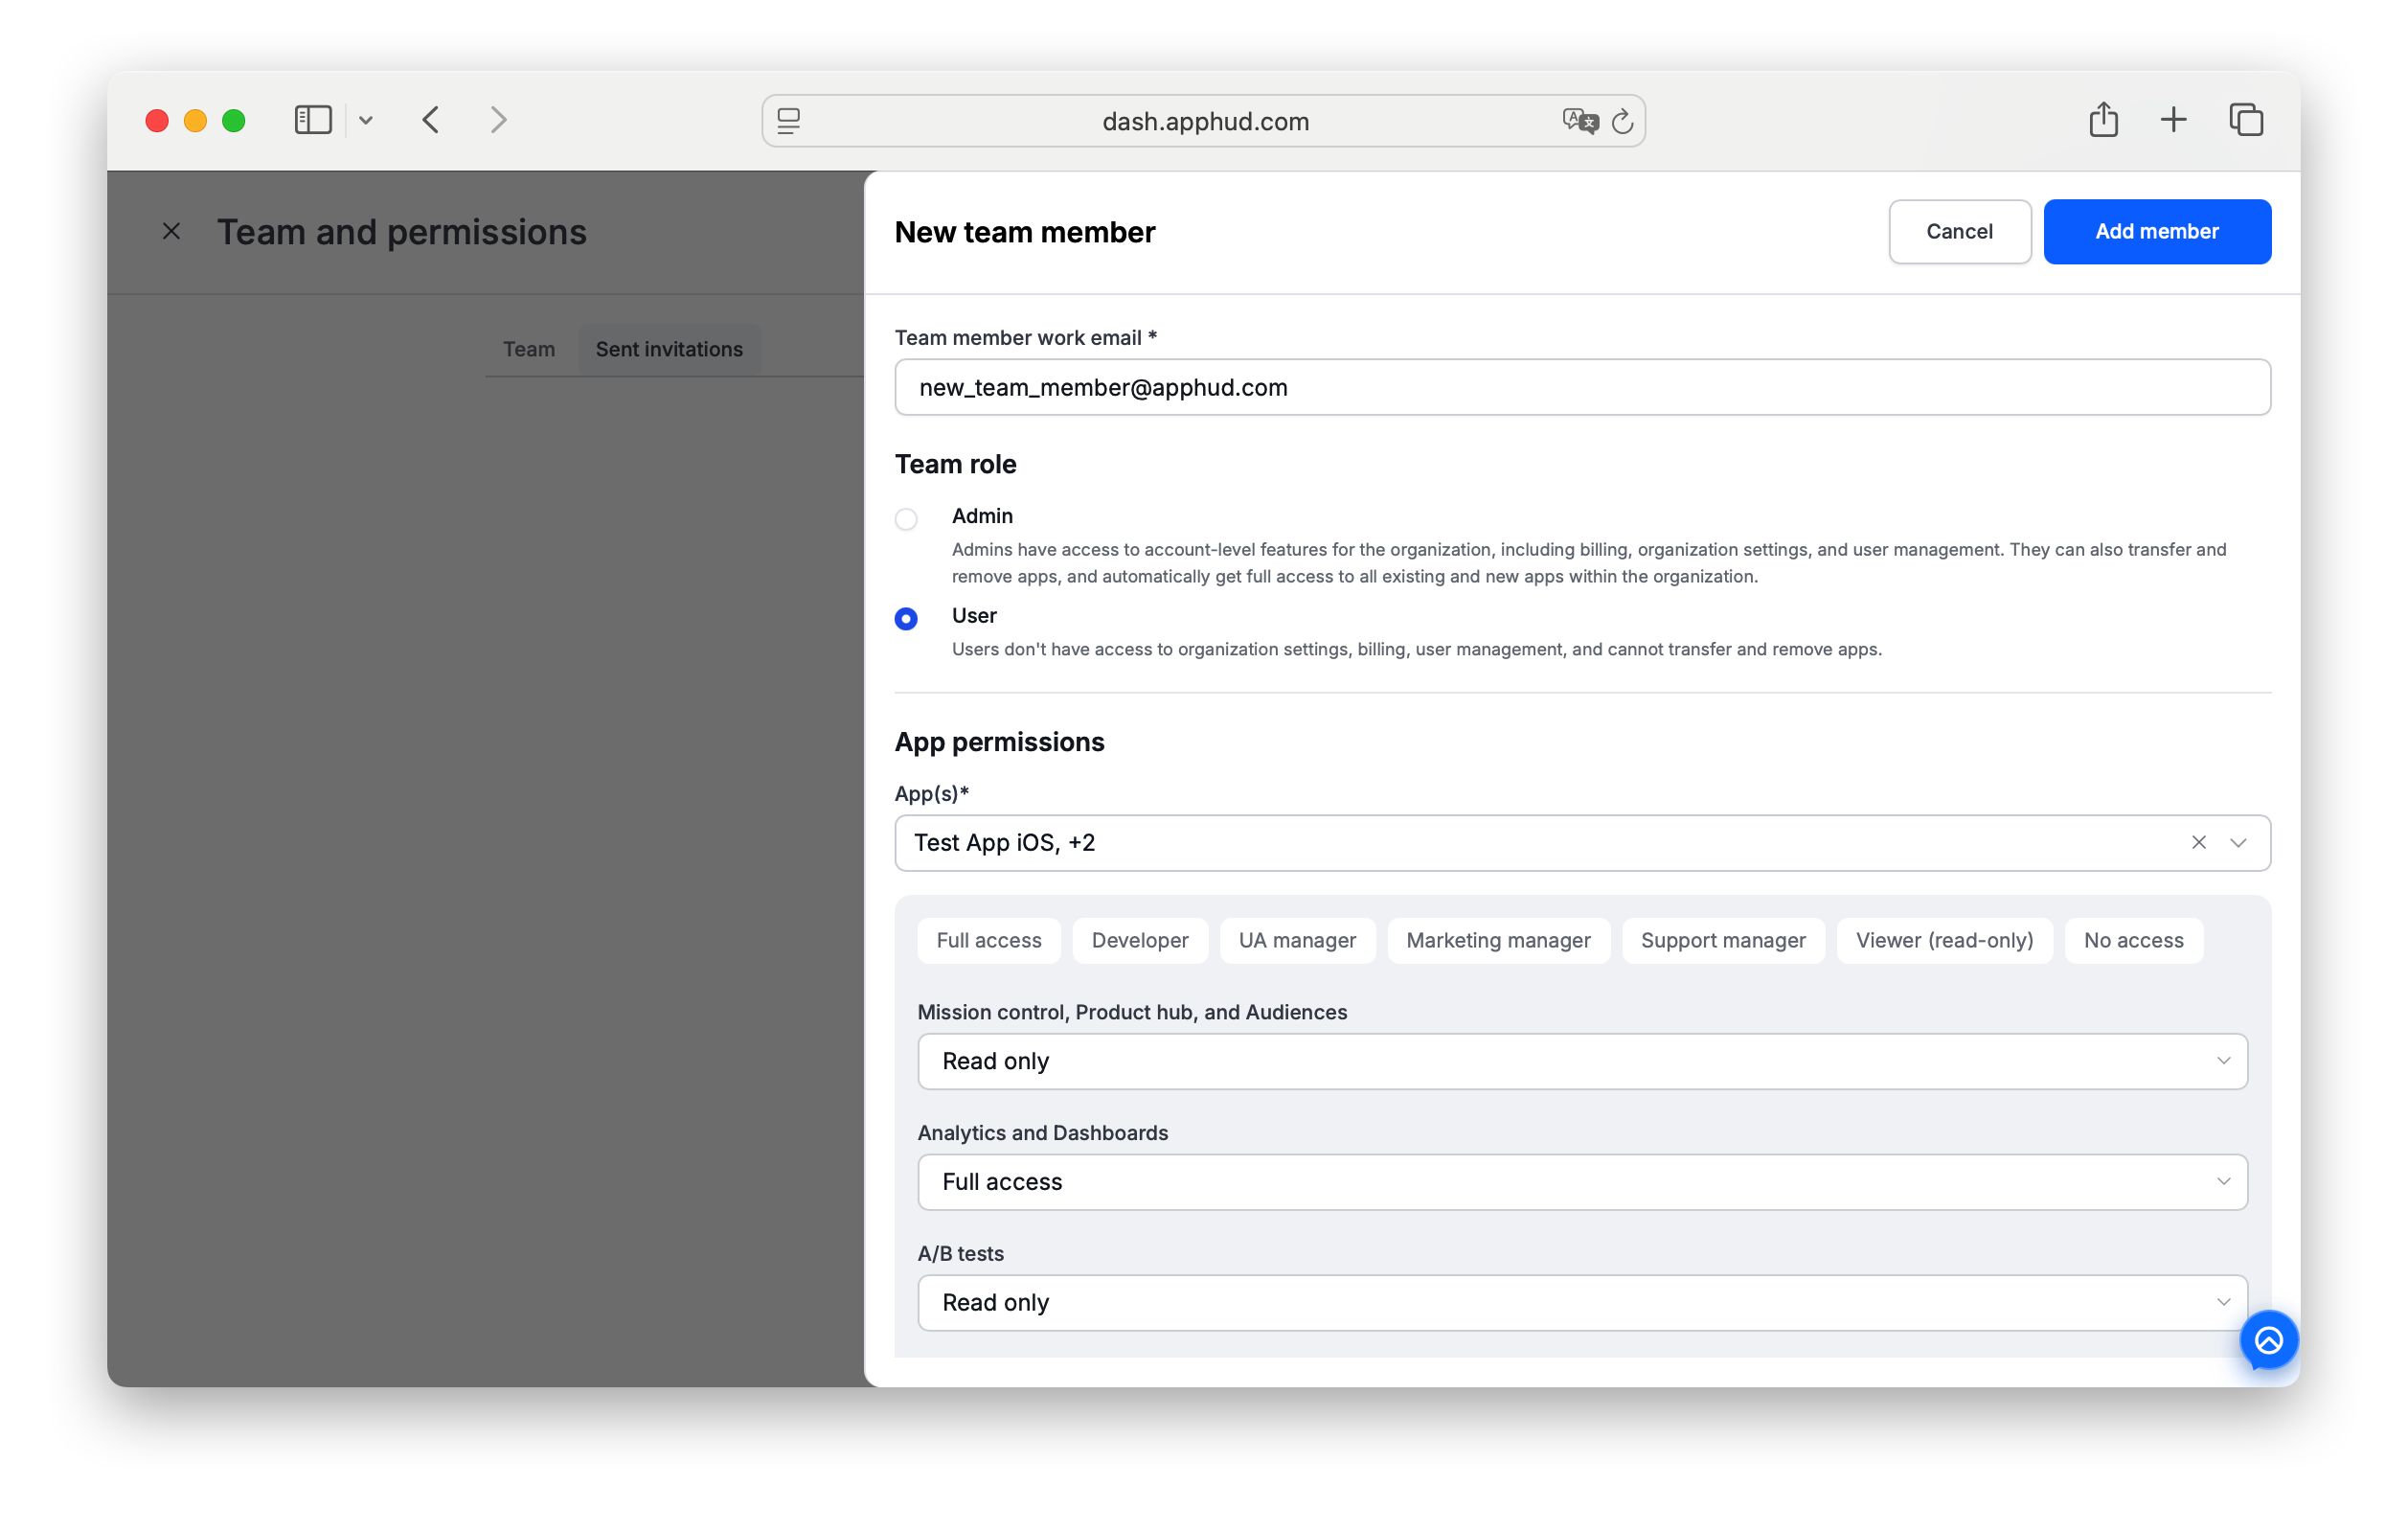The image size is (2408, 1531).
Task: Expand the App(s) selection dropdown
Action: [2238, 842]
